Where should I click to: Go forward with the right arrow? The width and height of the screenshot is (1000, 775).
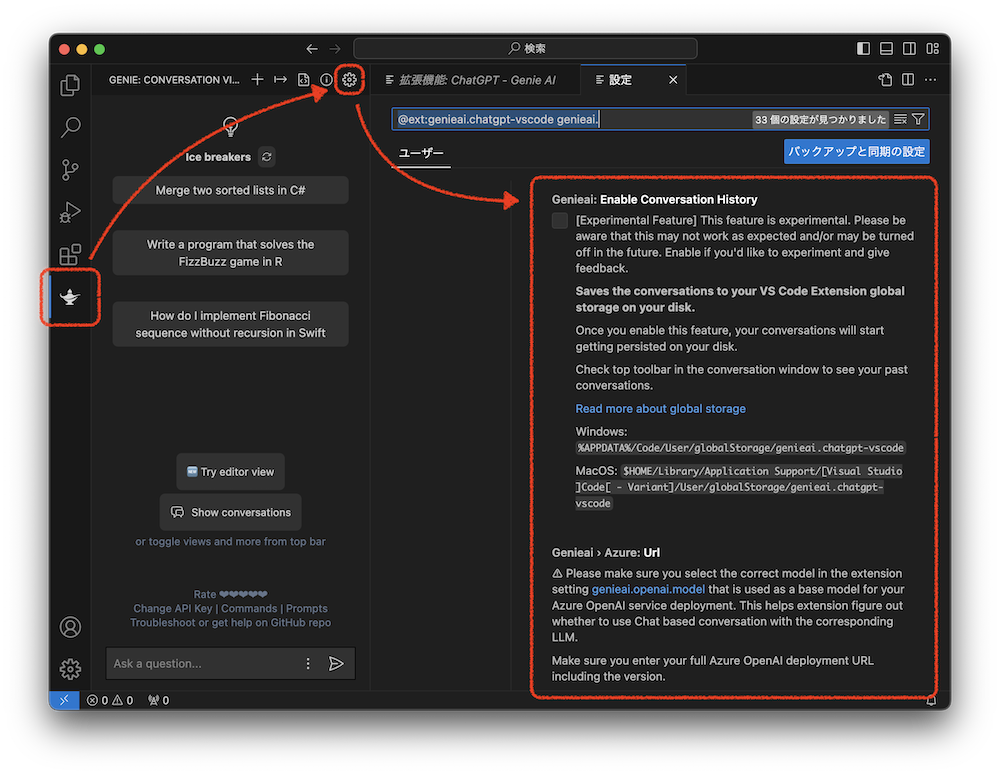click(335, 48)
